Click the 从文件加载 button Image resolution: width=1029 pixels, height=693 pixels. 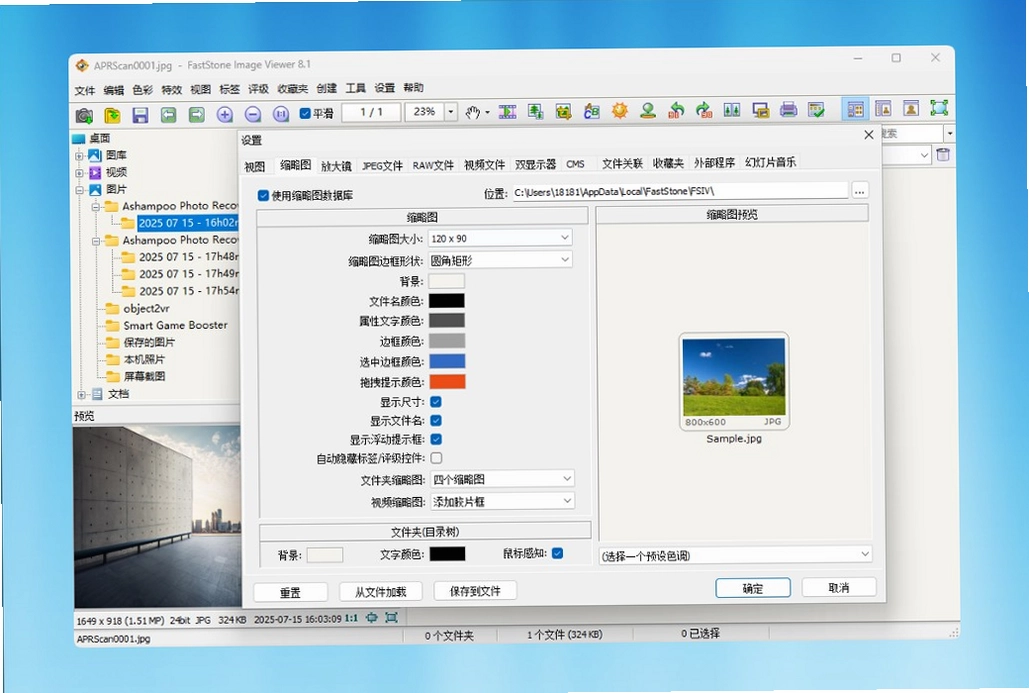381,592
